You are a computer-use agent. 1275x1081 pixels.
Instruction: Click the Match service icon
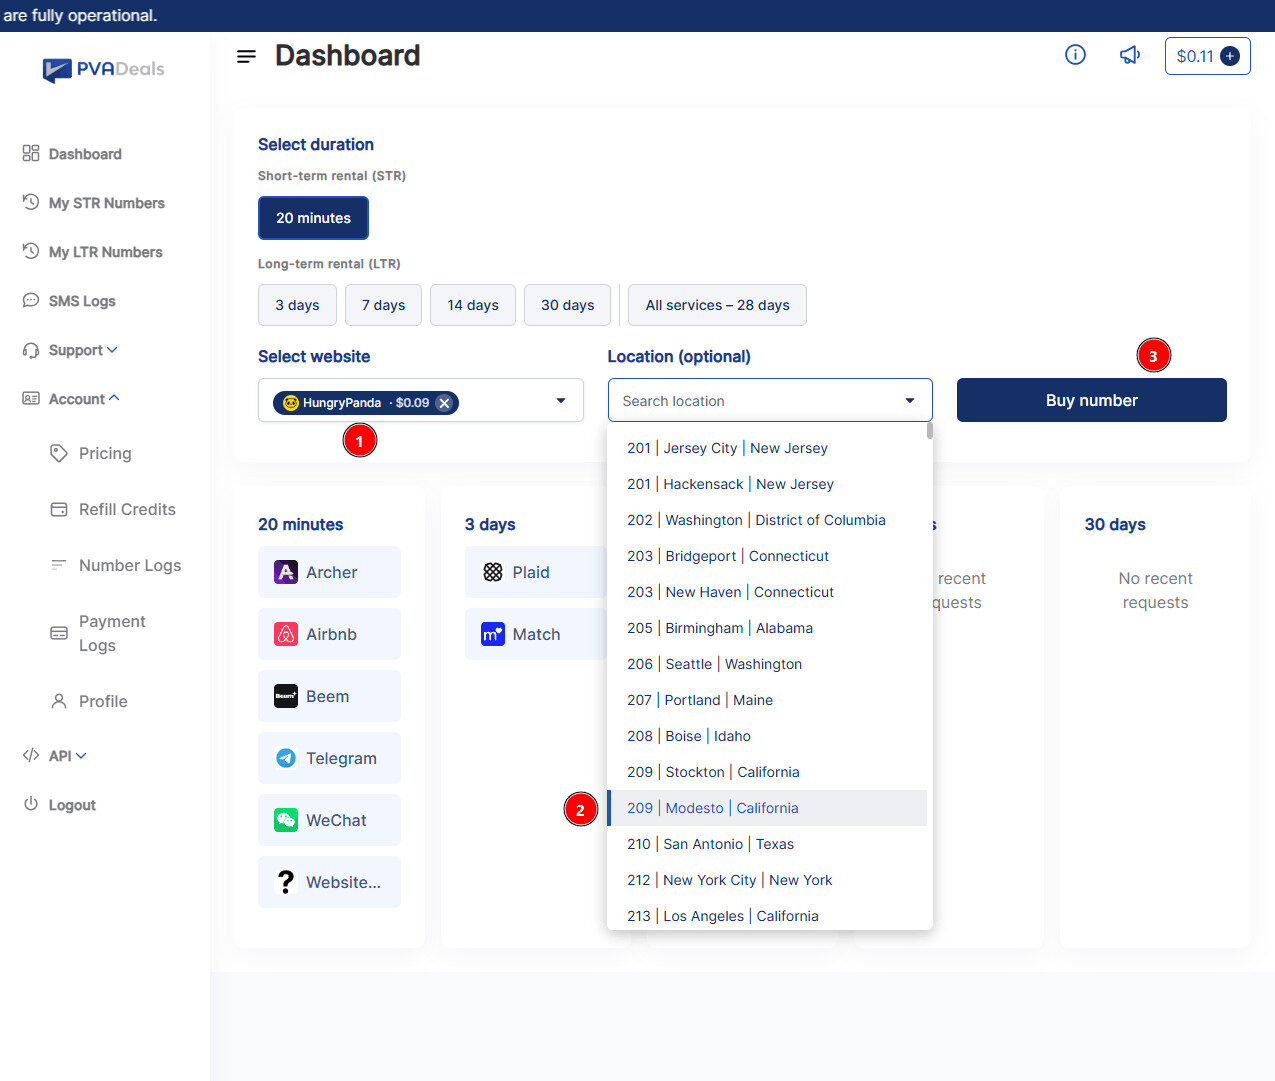click(493, 634)
